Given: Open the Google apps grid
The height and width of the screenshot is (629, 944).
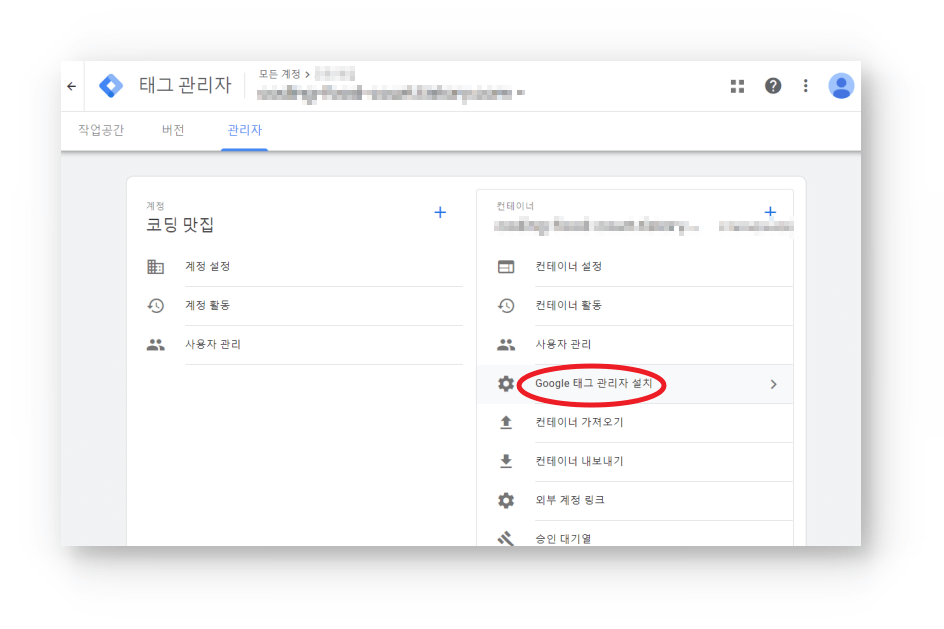Looking at the screenshot, I should 737,86.
